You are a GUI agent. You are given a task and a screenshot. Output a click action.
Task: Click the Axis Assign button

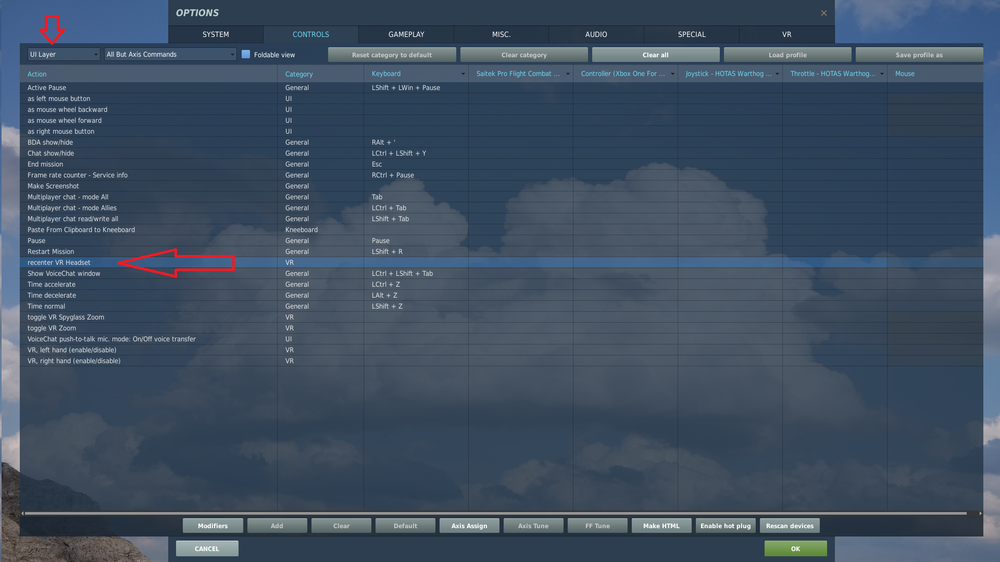pyautogui.click(x=469, y=526)
